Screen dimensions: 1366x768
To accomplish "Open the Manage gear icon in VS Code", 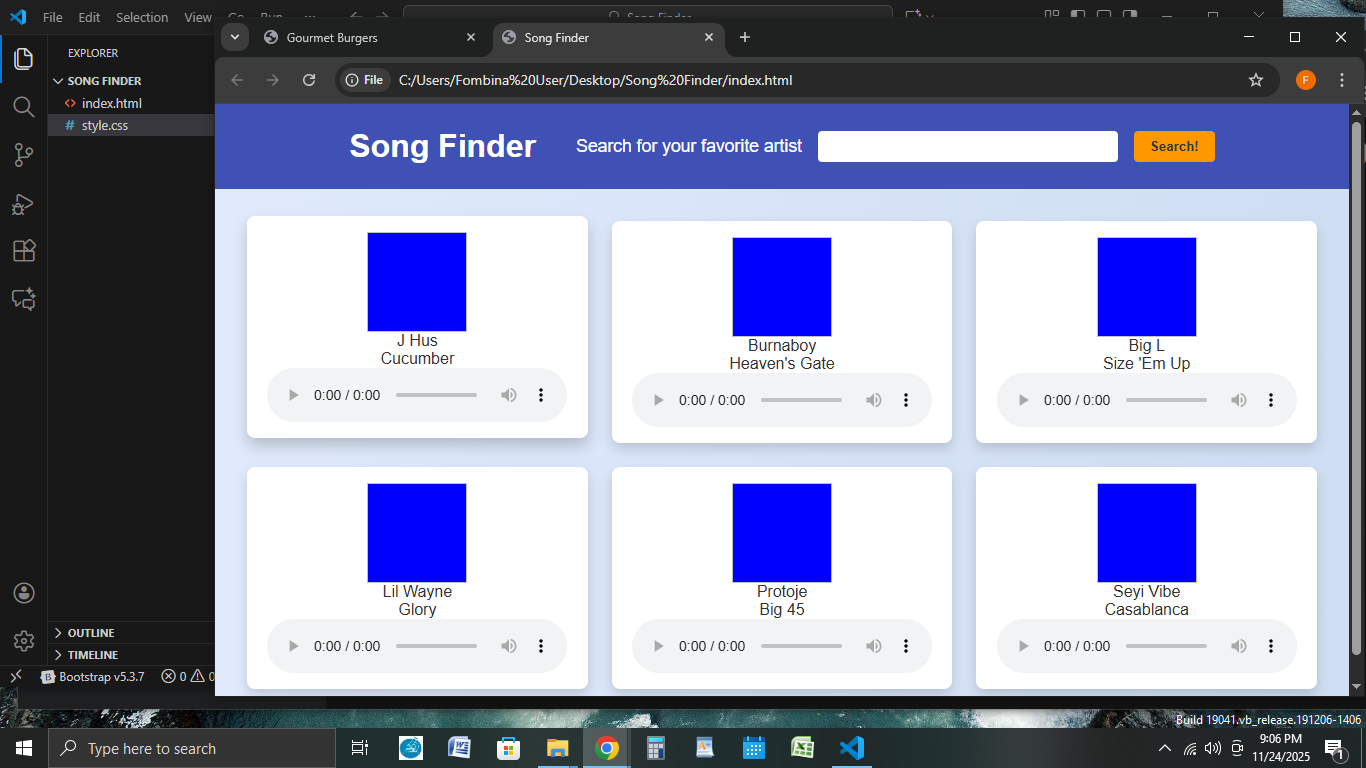I will click(24, 641).
